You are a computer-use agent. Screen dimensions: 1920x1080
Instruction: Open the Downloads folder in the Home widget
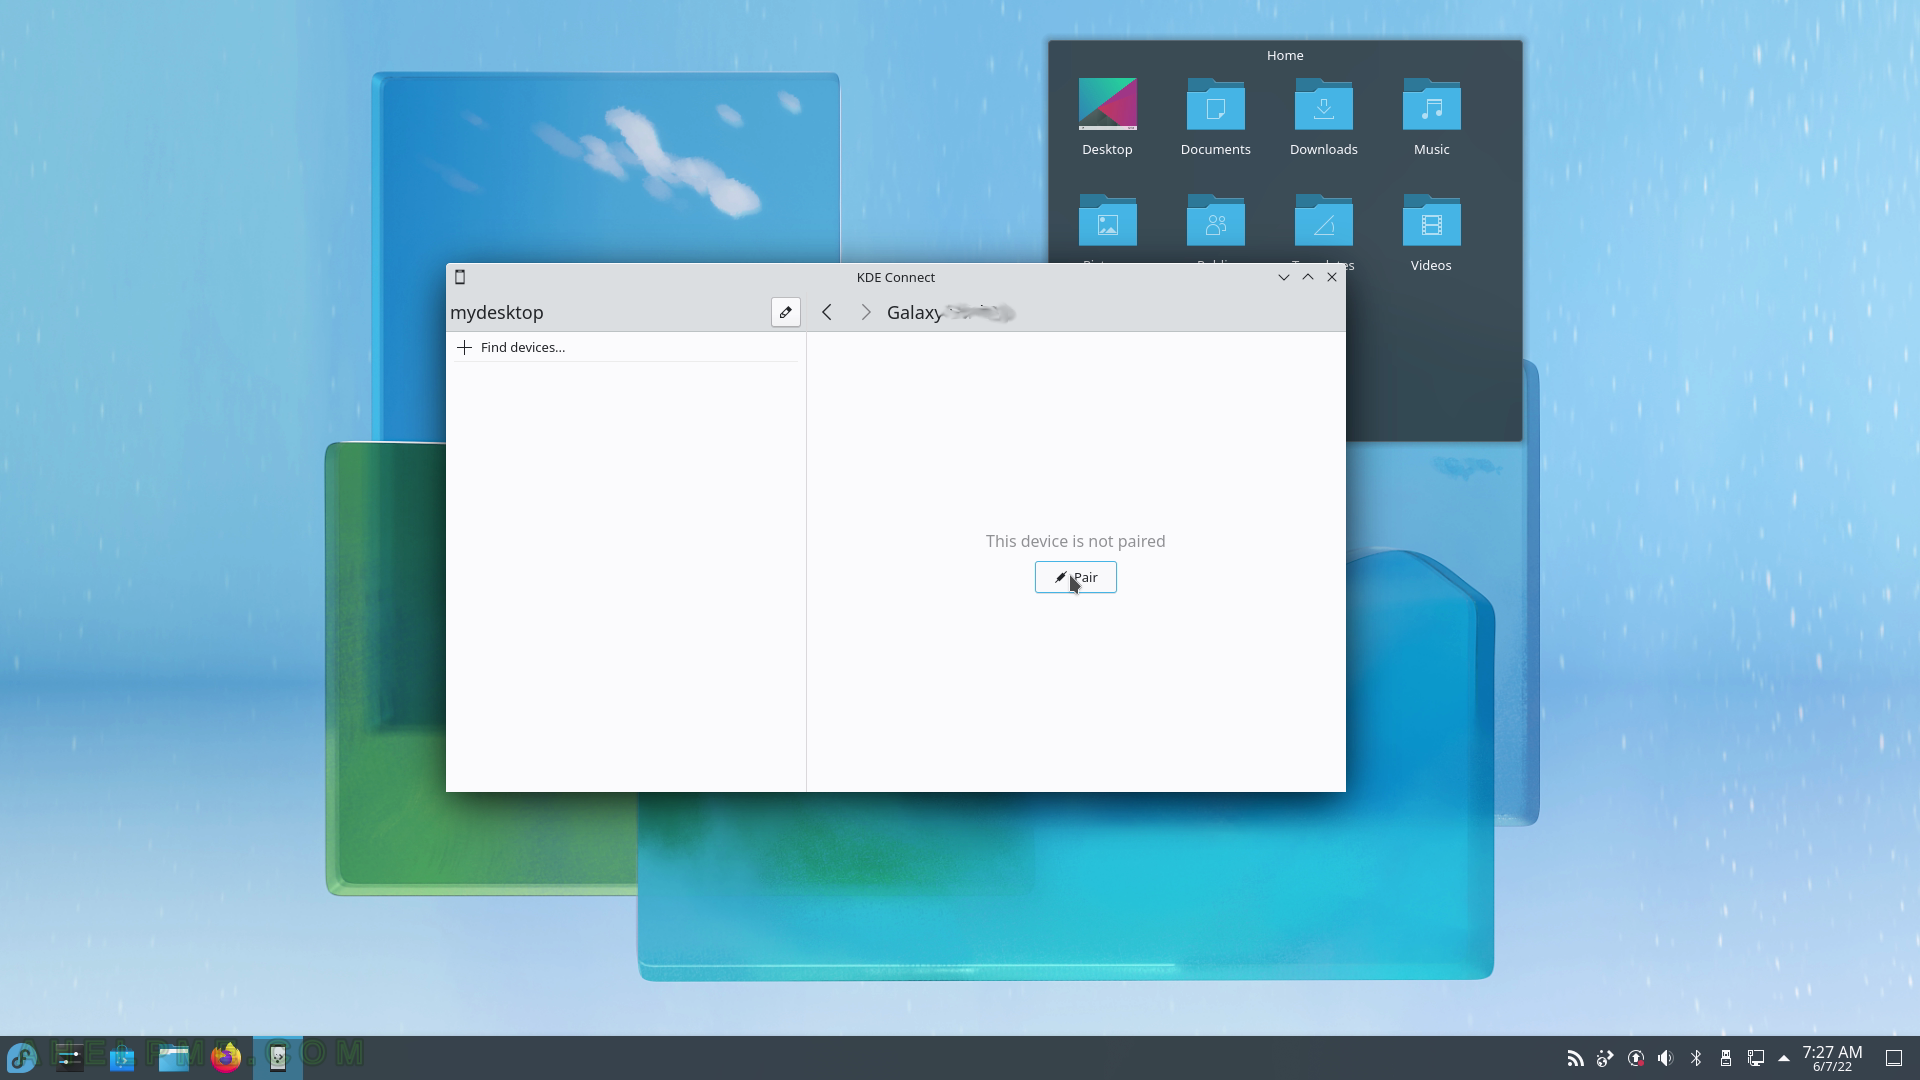point(1323,117)
